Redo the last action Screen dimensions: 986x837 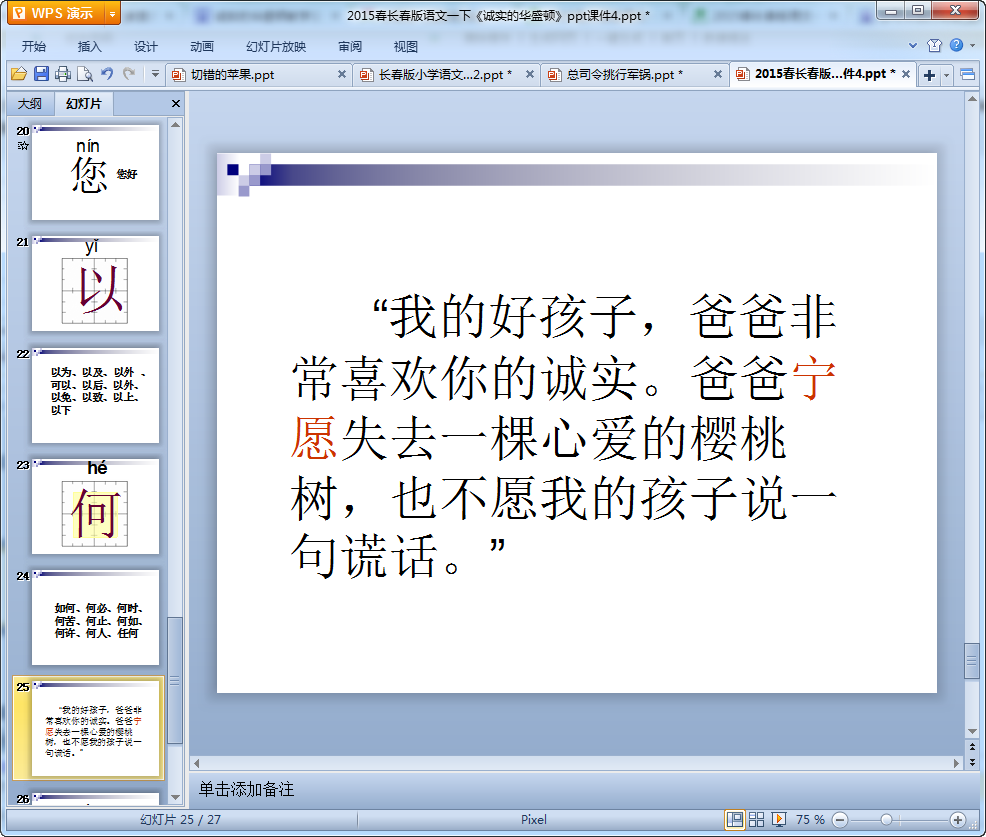(129, 74)
